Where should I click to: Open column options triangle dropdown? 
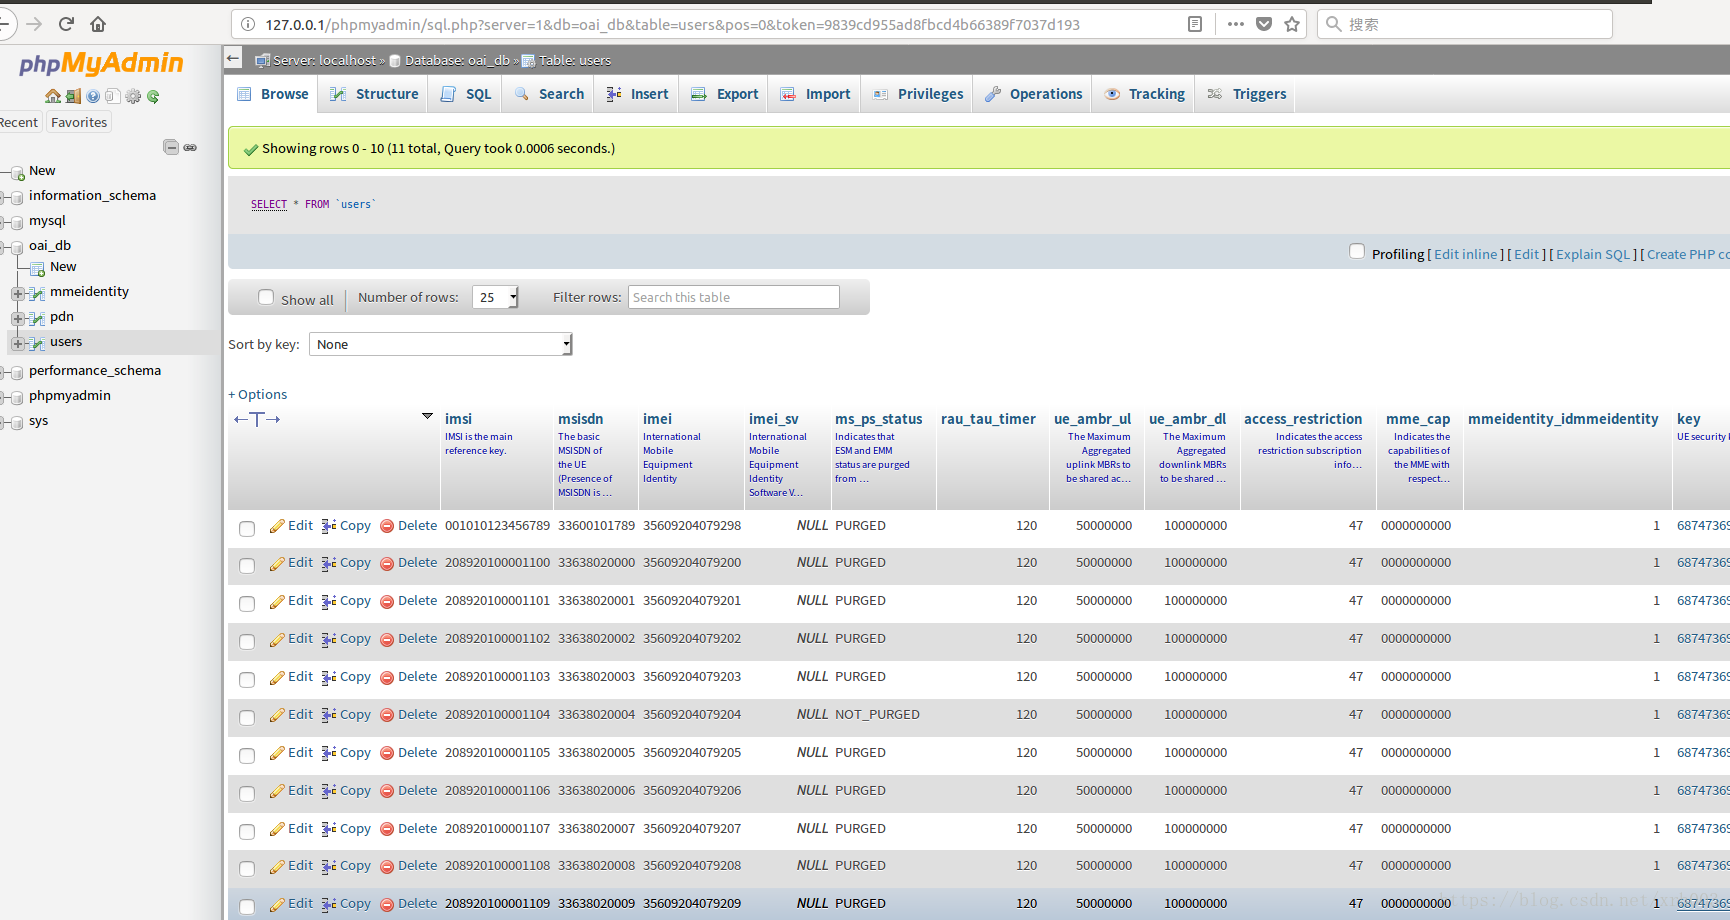[427, 416]
